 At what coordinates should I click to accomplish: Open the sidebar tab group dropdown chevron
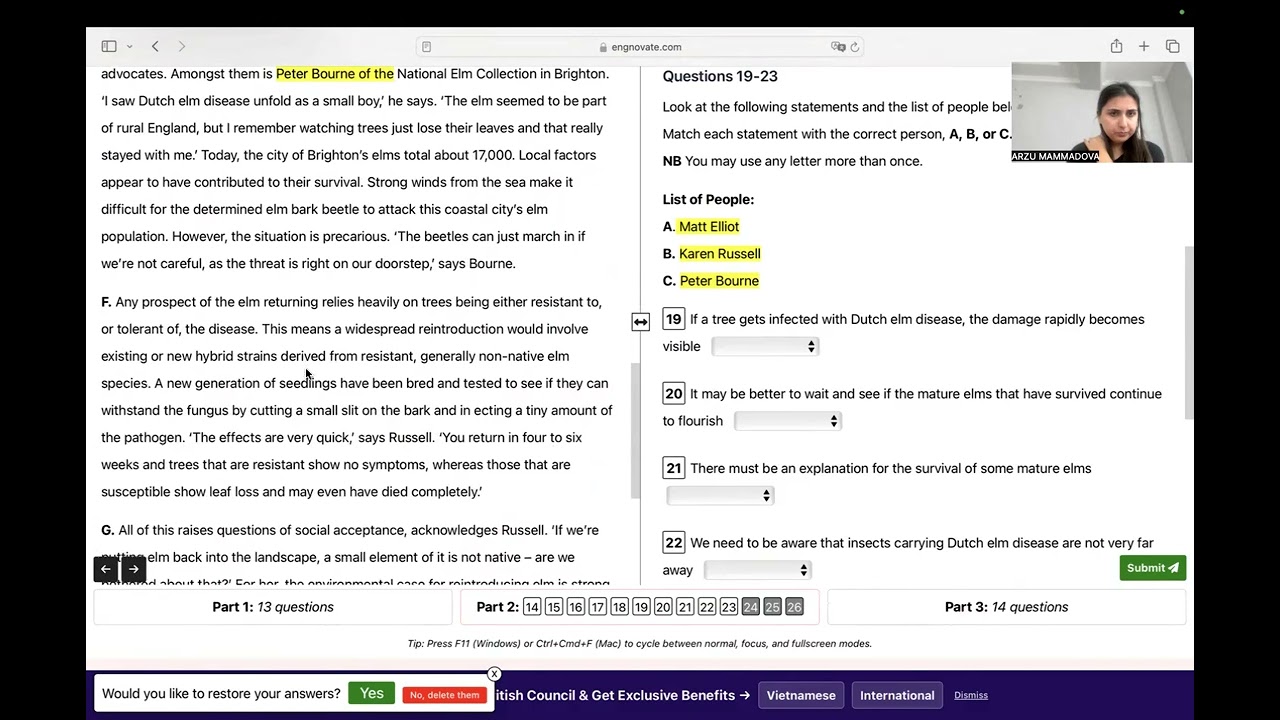[x=129, y=47]
